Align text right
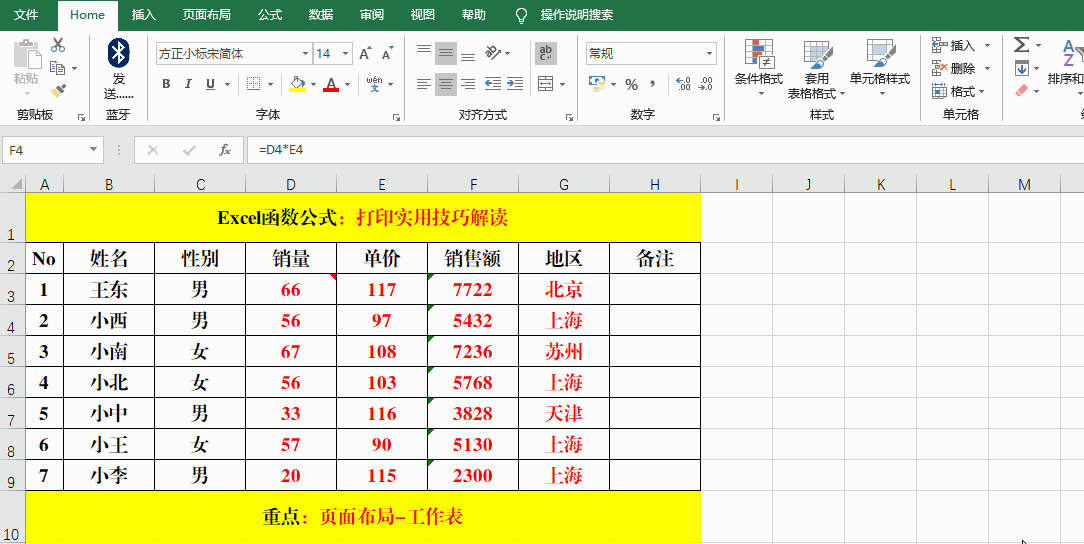Viewport: 1084px width, 544px height. (x=468, y=84)
